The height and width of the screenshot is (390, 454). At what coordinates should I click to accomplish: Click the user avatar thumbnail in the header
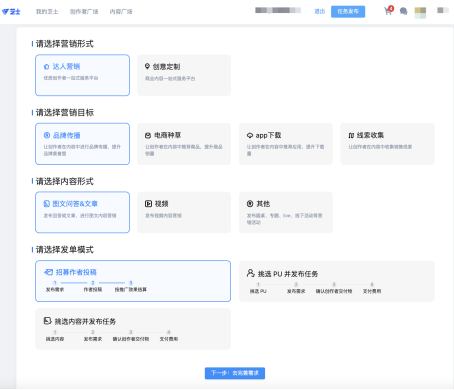click(x=420, y=13)
